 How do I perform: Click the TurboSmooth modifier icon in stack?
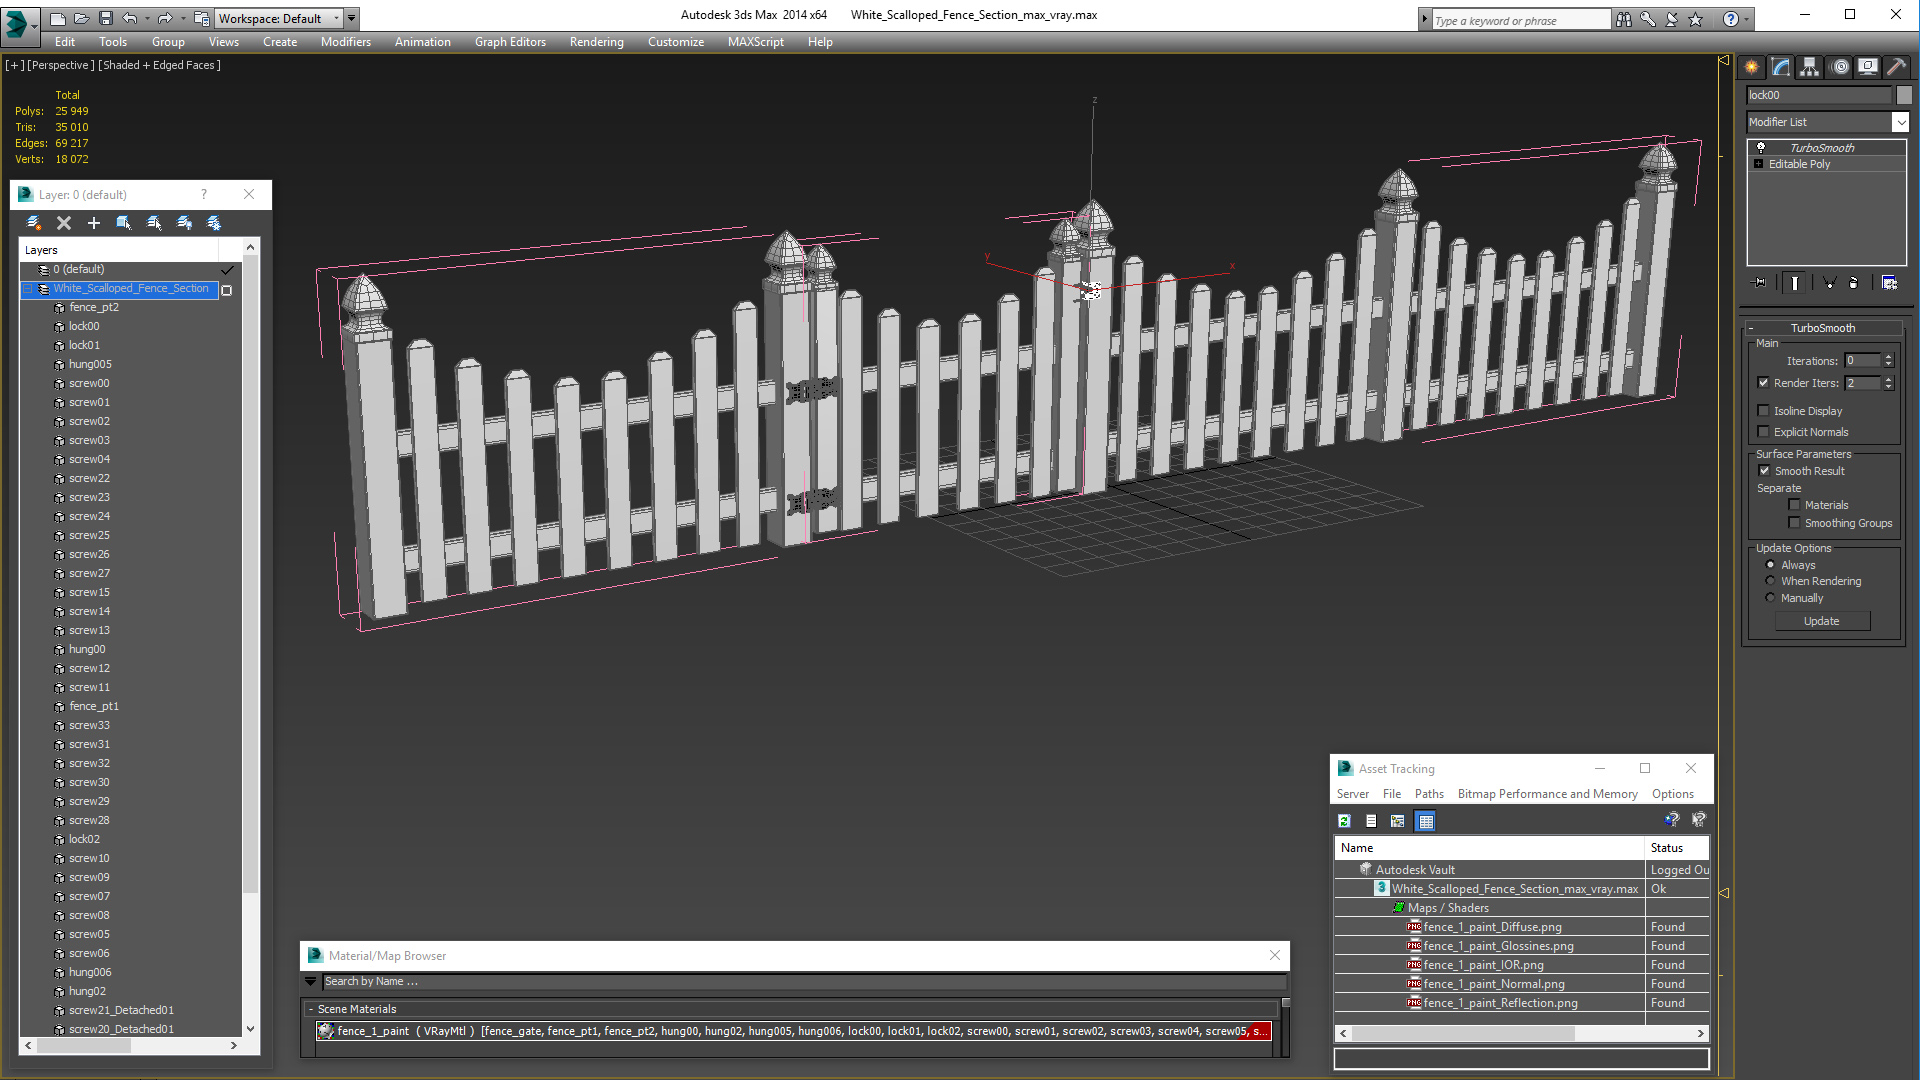1760,146
